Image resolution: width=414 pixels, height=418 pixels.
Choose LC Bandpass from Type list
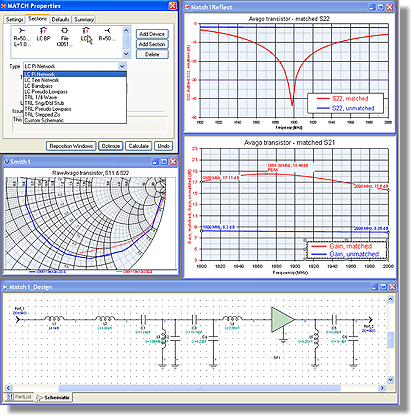pyautogui.click(x=75, y=86)
